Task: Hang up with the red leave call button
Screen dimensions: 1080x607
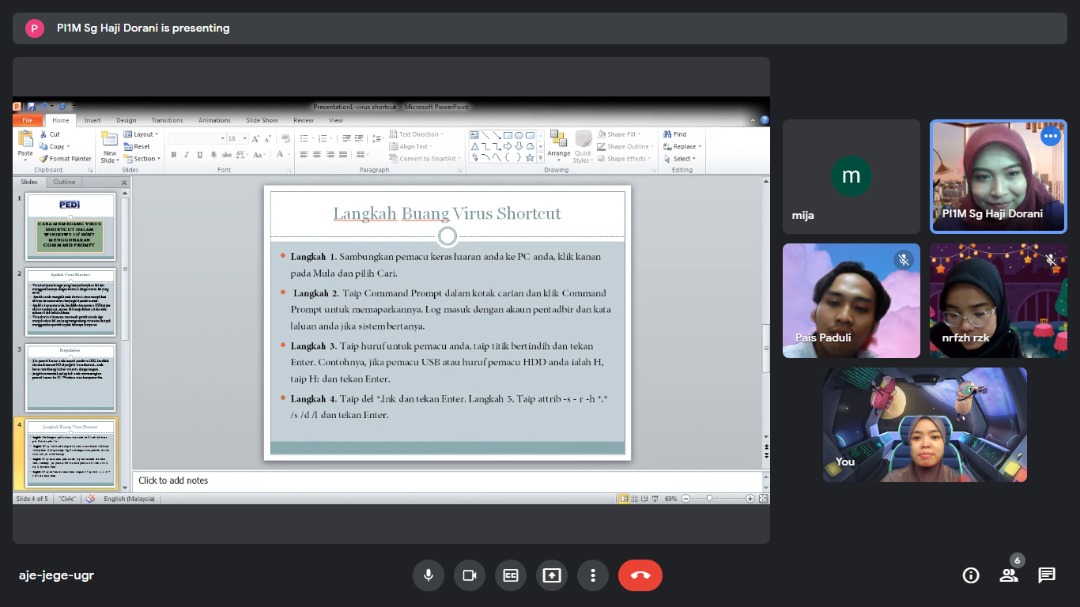Action: (640, 575)
